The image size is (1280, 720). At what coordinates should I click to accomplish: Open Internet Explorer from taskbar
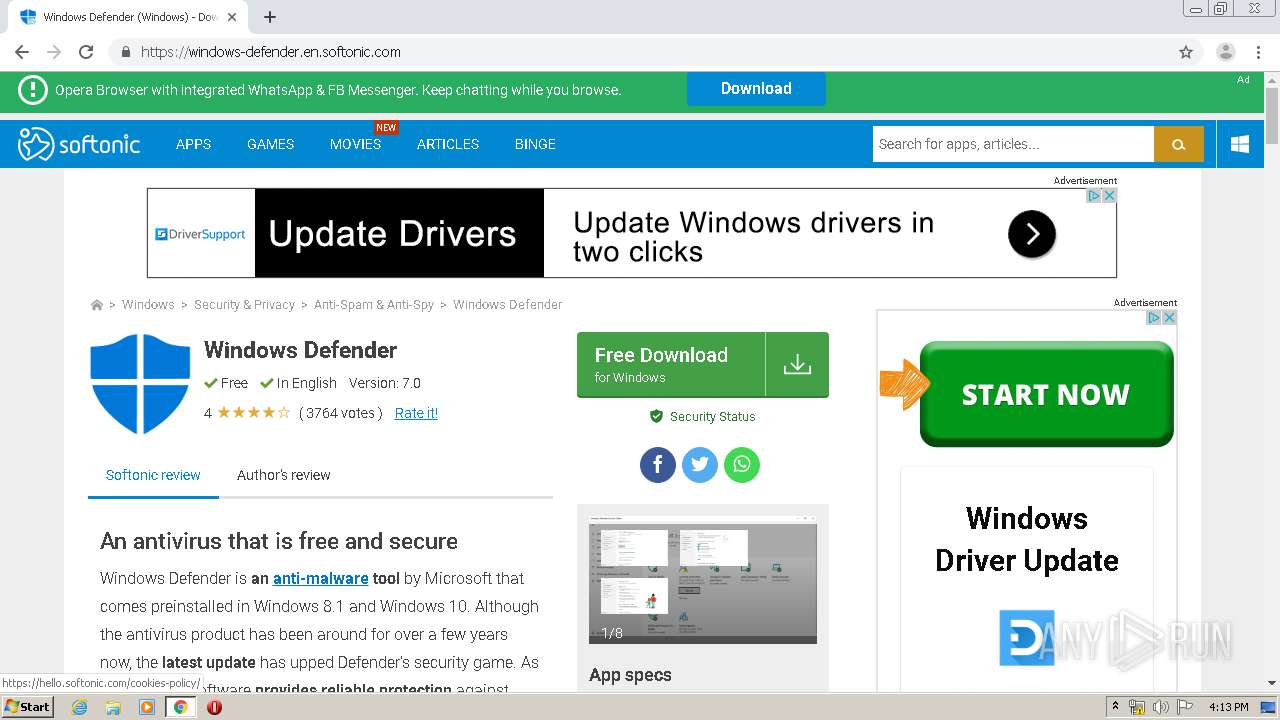(x=80, y=707)
